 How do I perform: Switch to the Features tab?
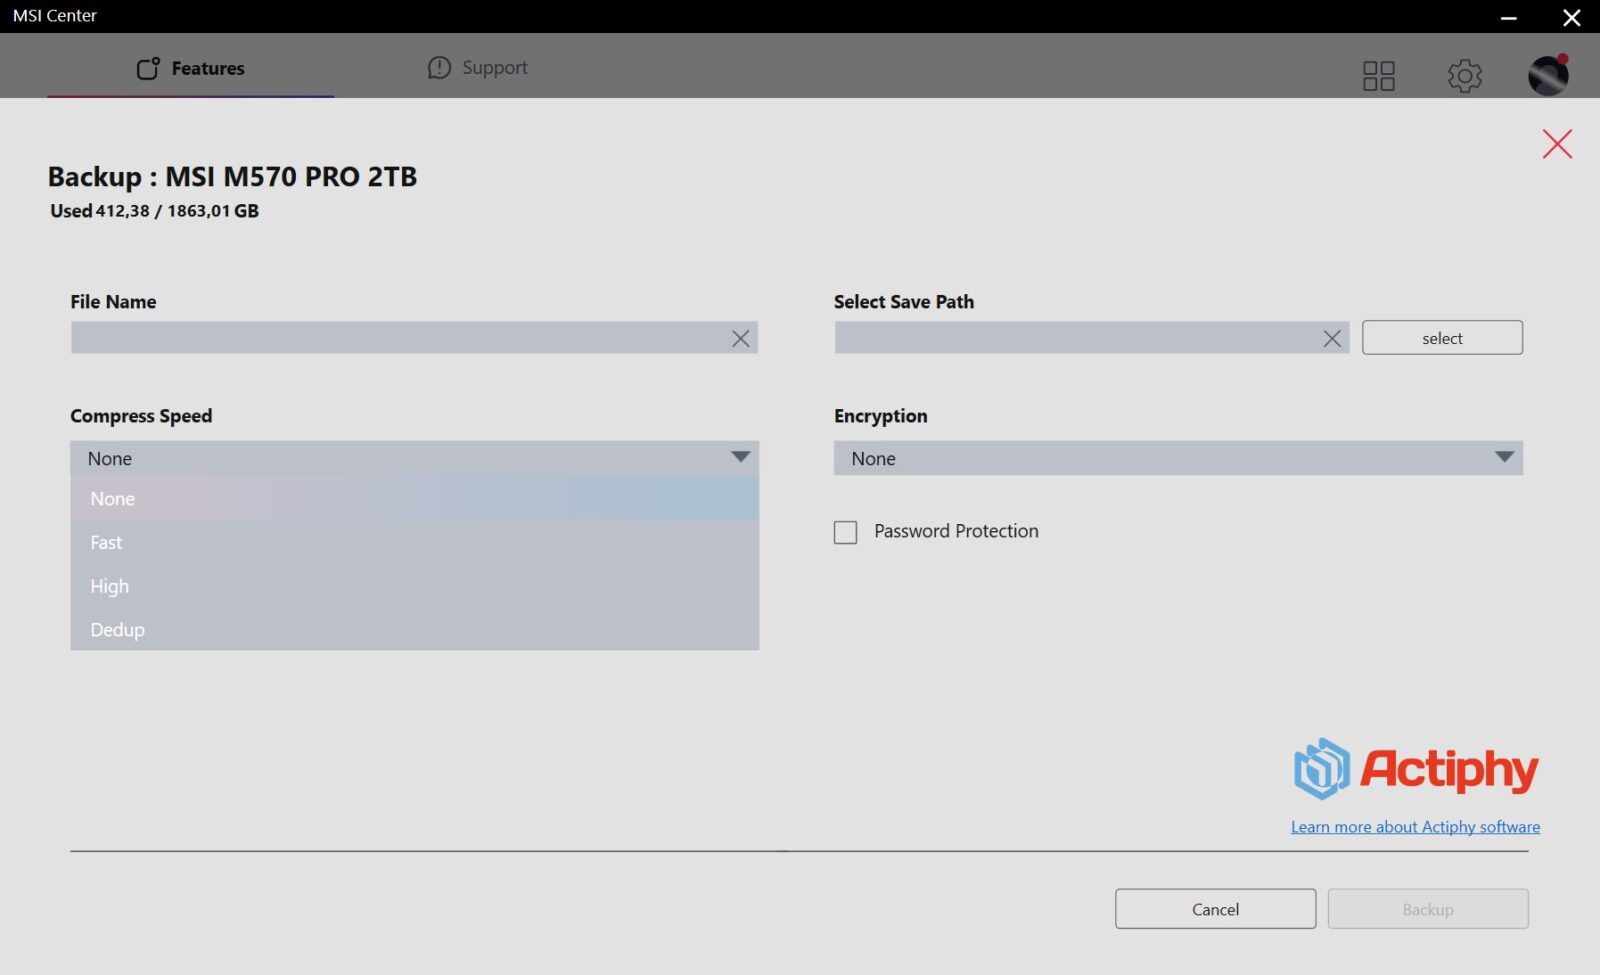click(x=190, y=68)
